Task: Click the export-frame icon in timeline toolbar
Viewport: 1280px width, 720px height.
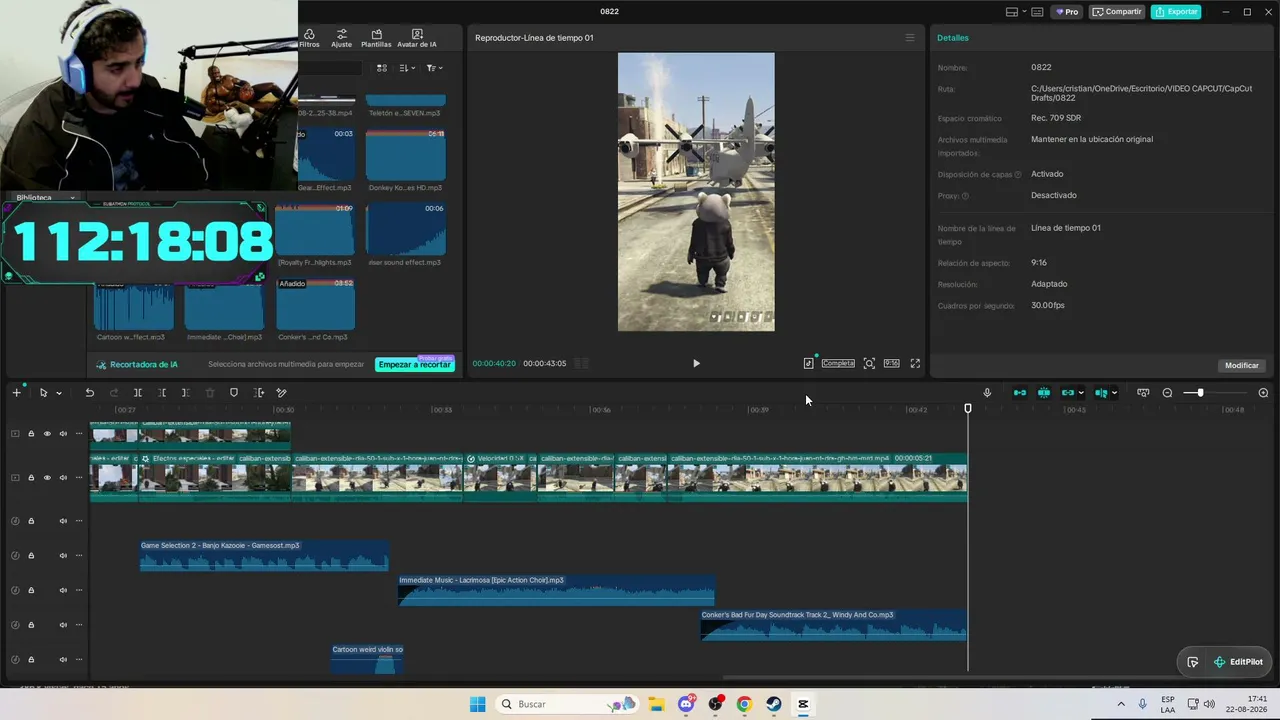Action: (x=259, y=393)
